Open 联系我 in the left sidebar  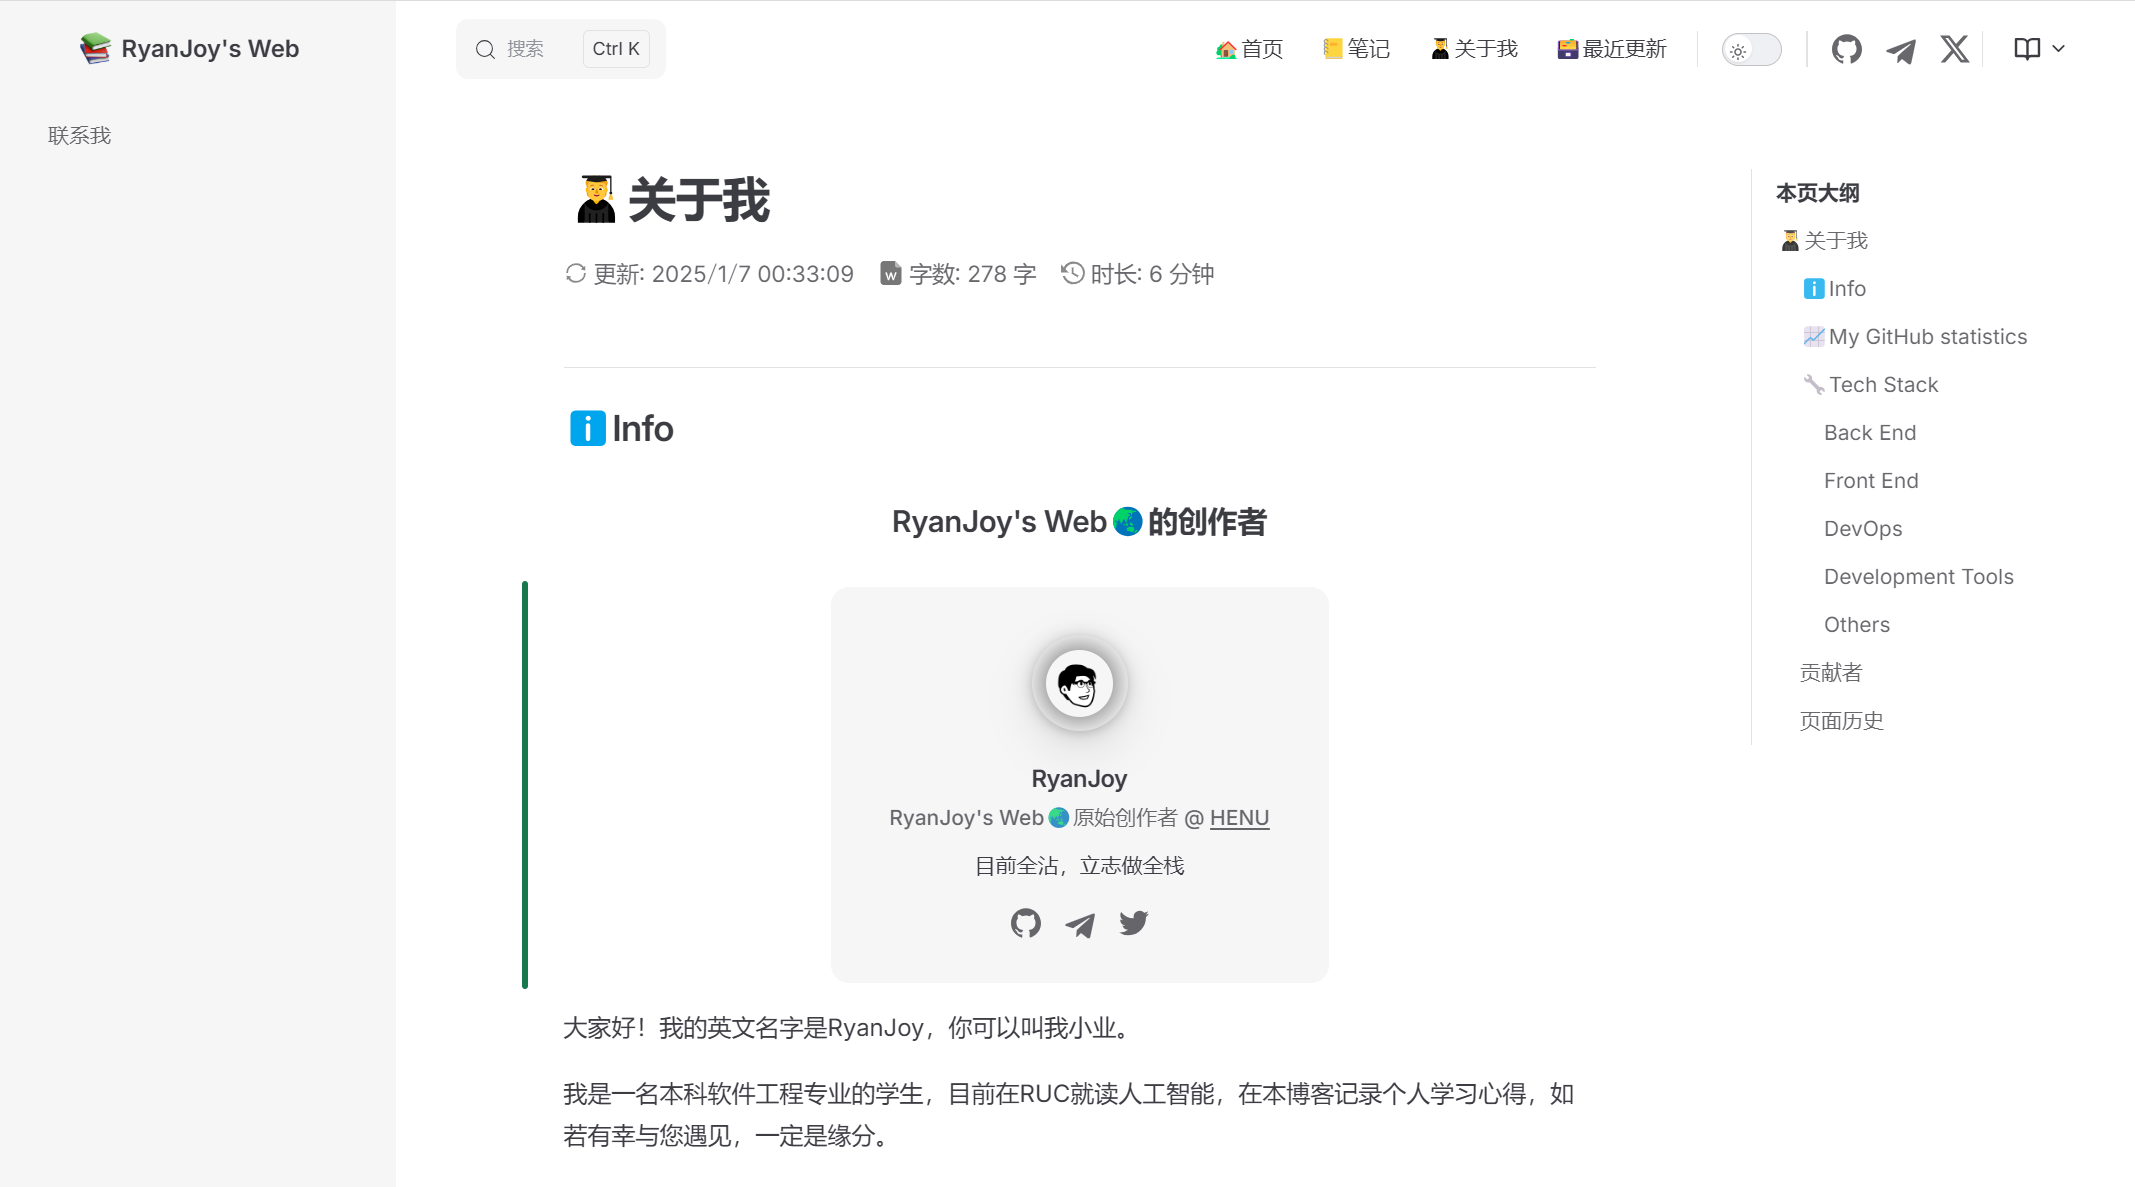pos(80,135)
